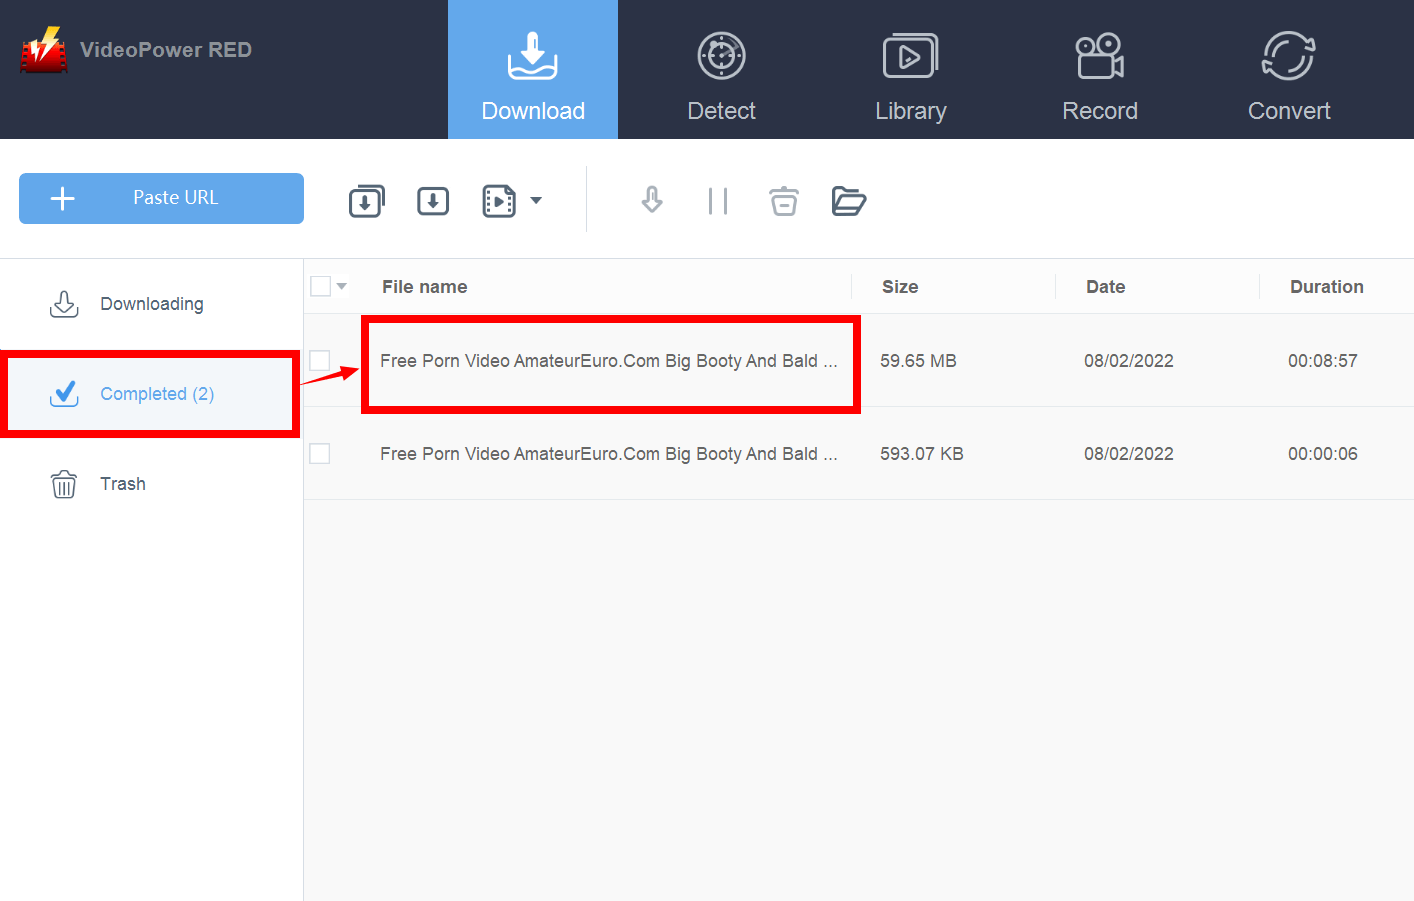Click the date of the 59.65 MB file
The height and width of the screenshot is (901, 1414).
coord(1128,361)
